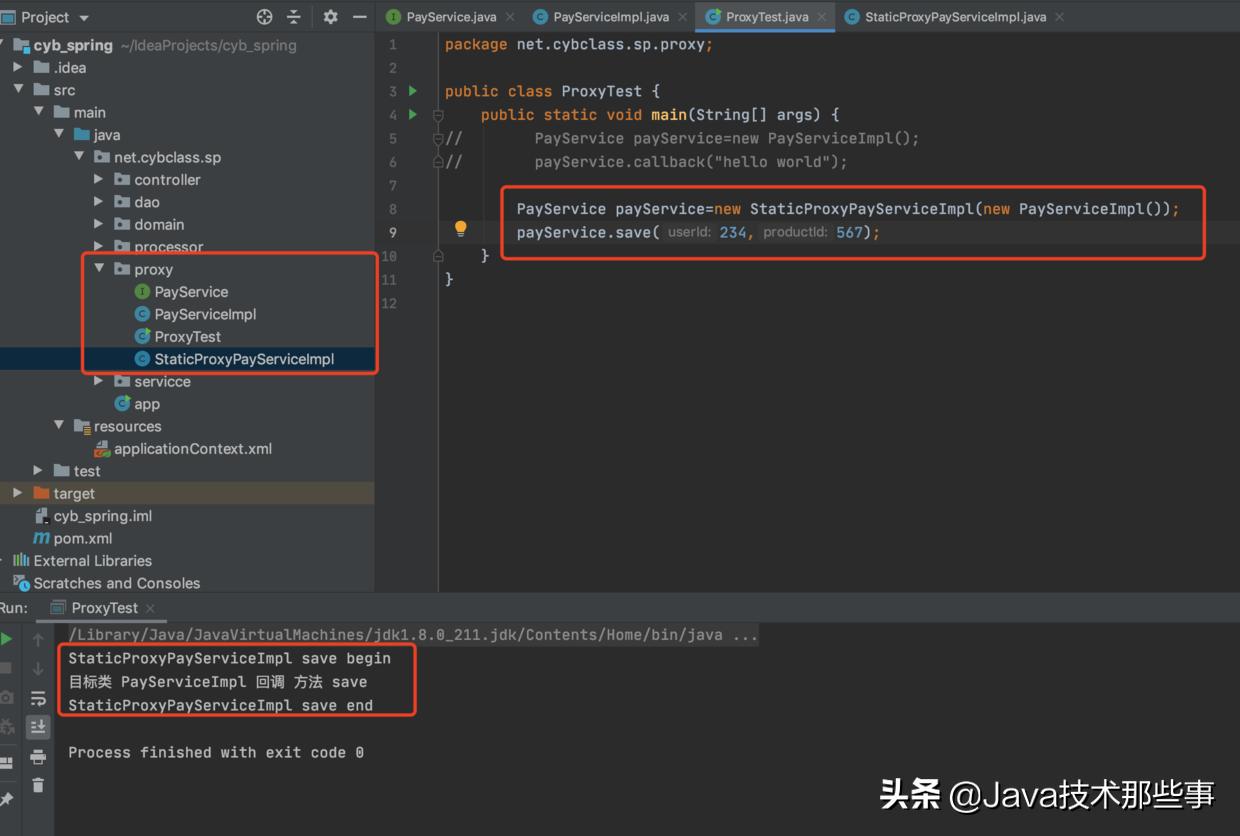Click the yellow lightbulb intention icon
The image size is (1240, 836).
(460, 229)
